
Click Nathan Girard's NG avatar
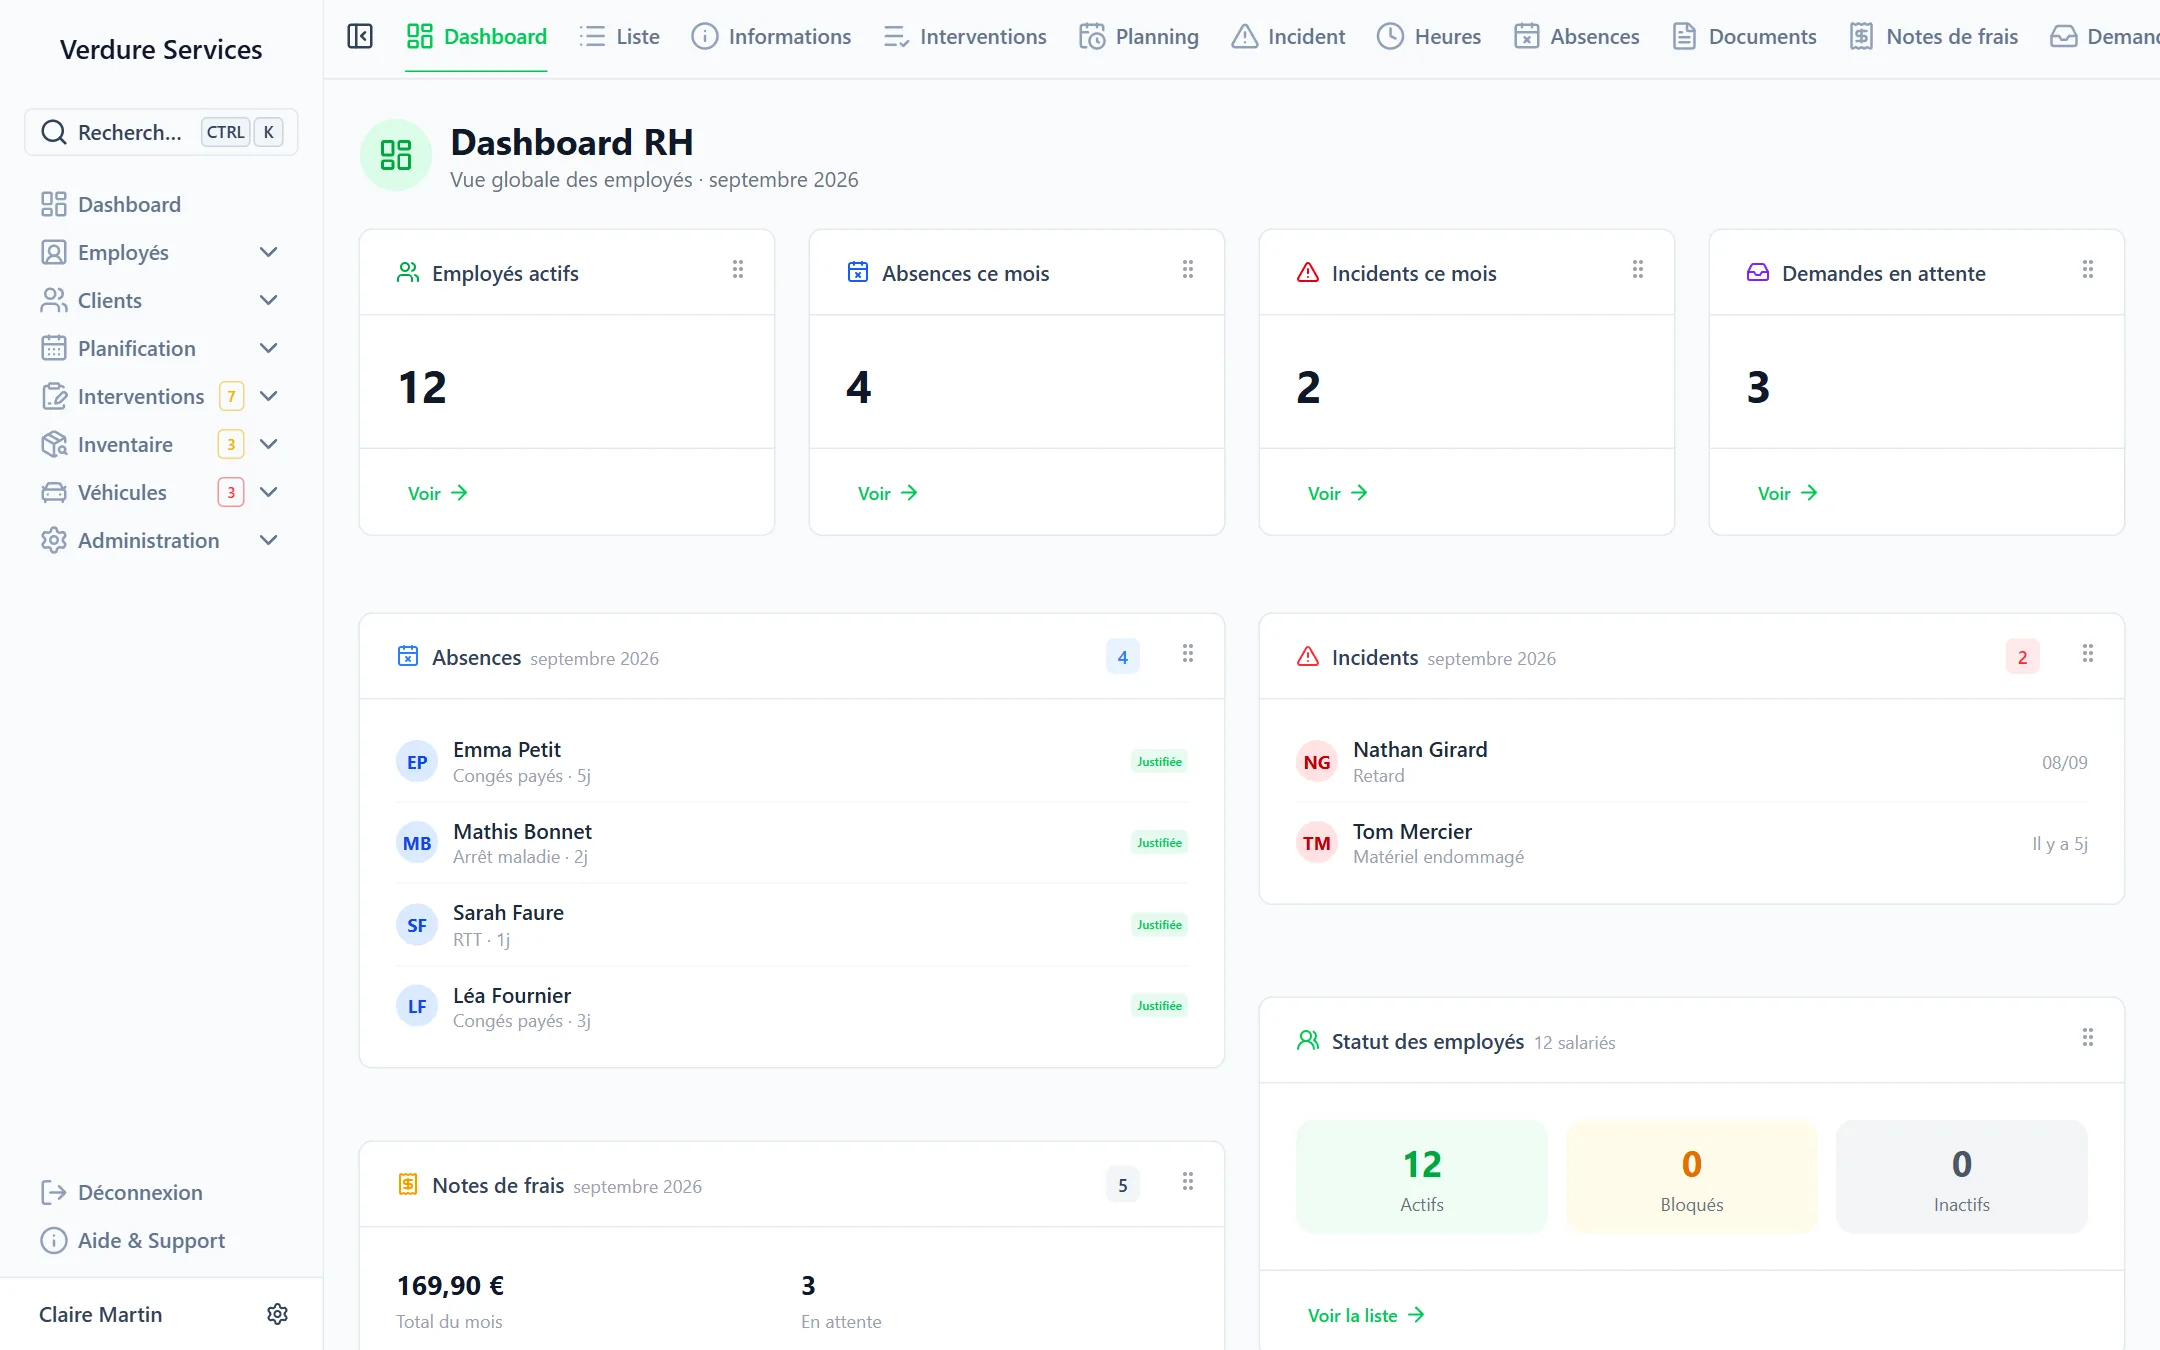click(1317, 762)
